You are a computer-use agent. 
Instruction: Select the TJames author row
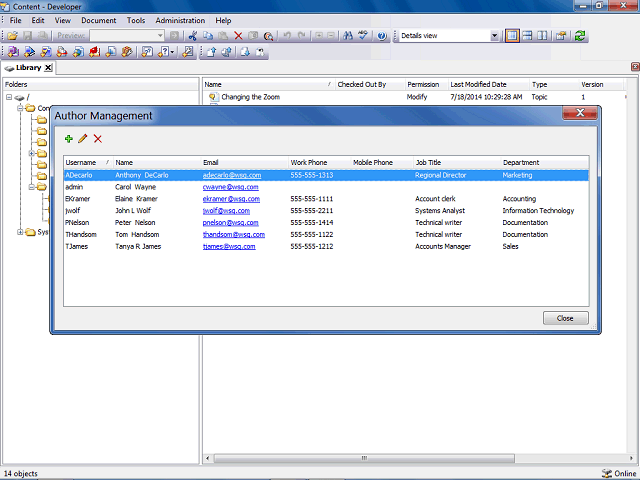pyautogui.click(x=326, y=247)
